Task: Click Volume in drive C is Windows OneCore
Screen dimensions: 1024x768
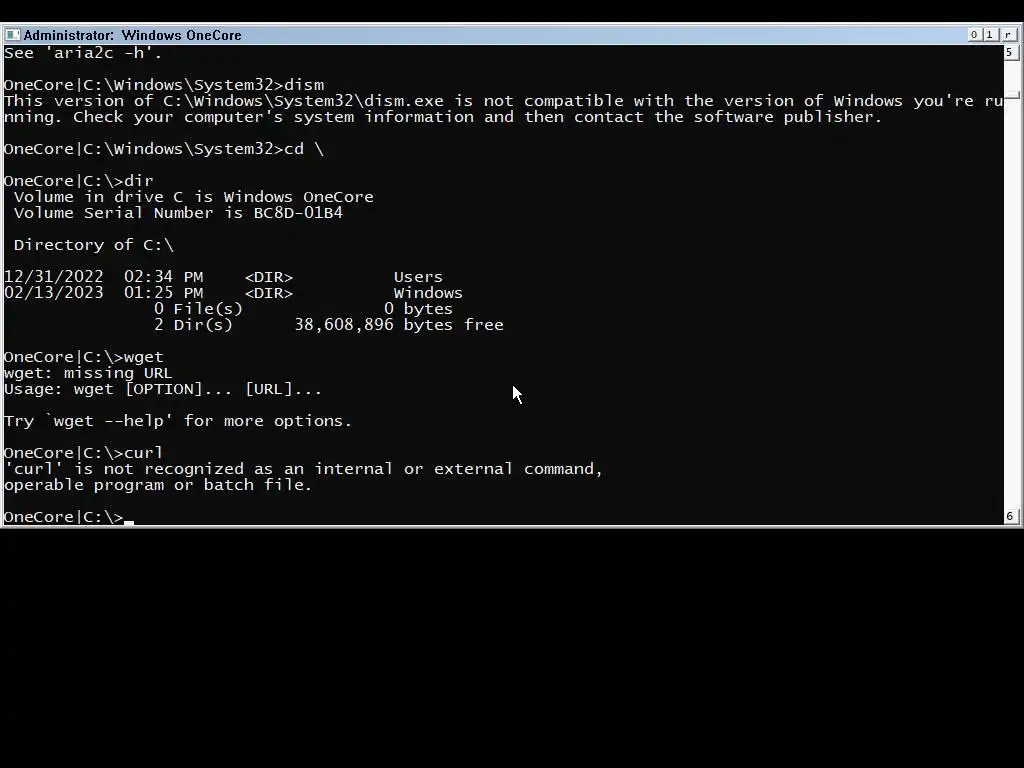Action: coord(193,197)
